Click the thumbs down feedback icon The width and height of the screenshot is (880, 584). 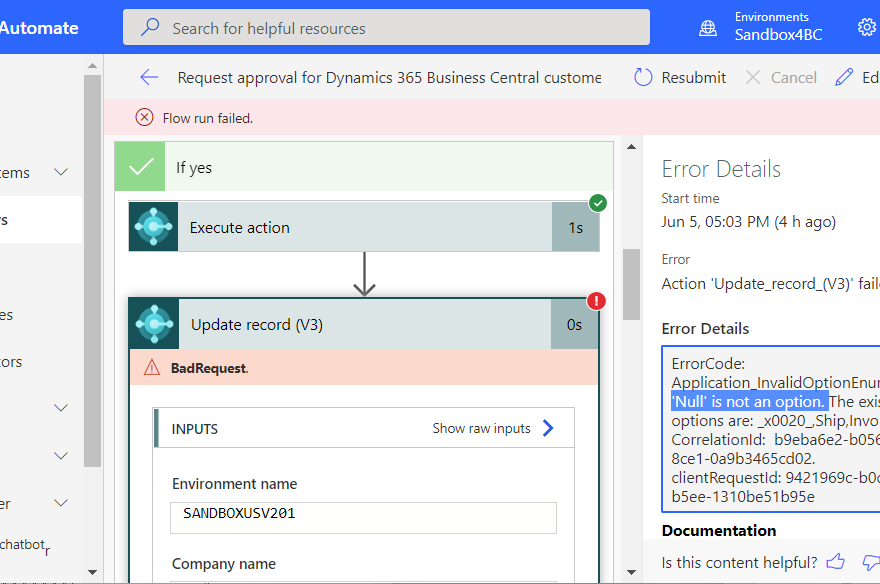click(x=871, y=562)
